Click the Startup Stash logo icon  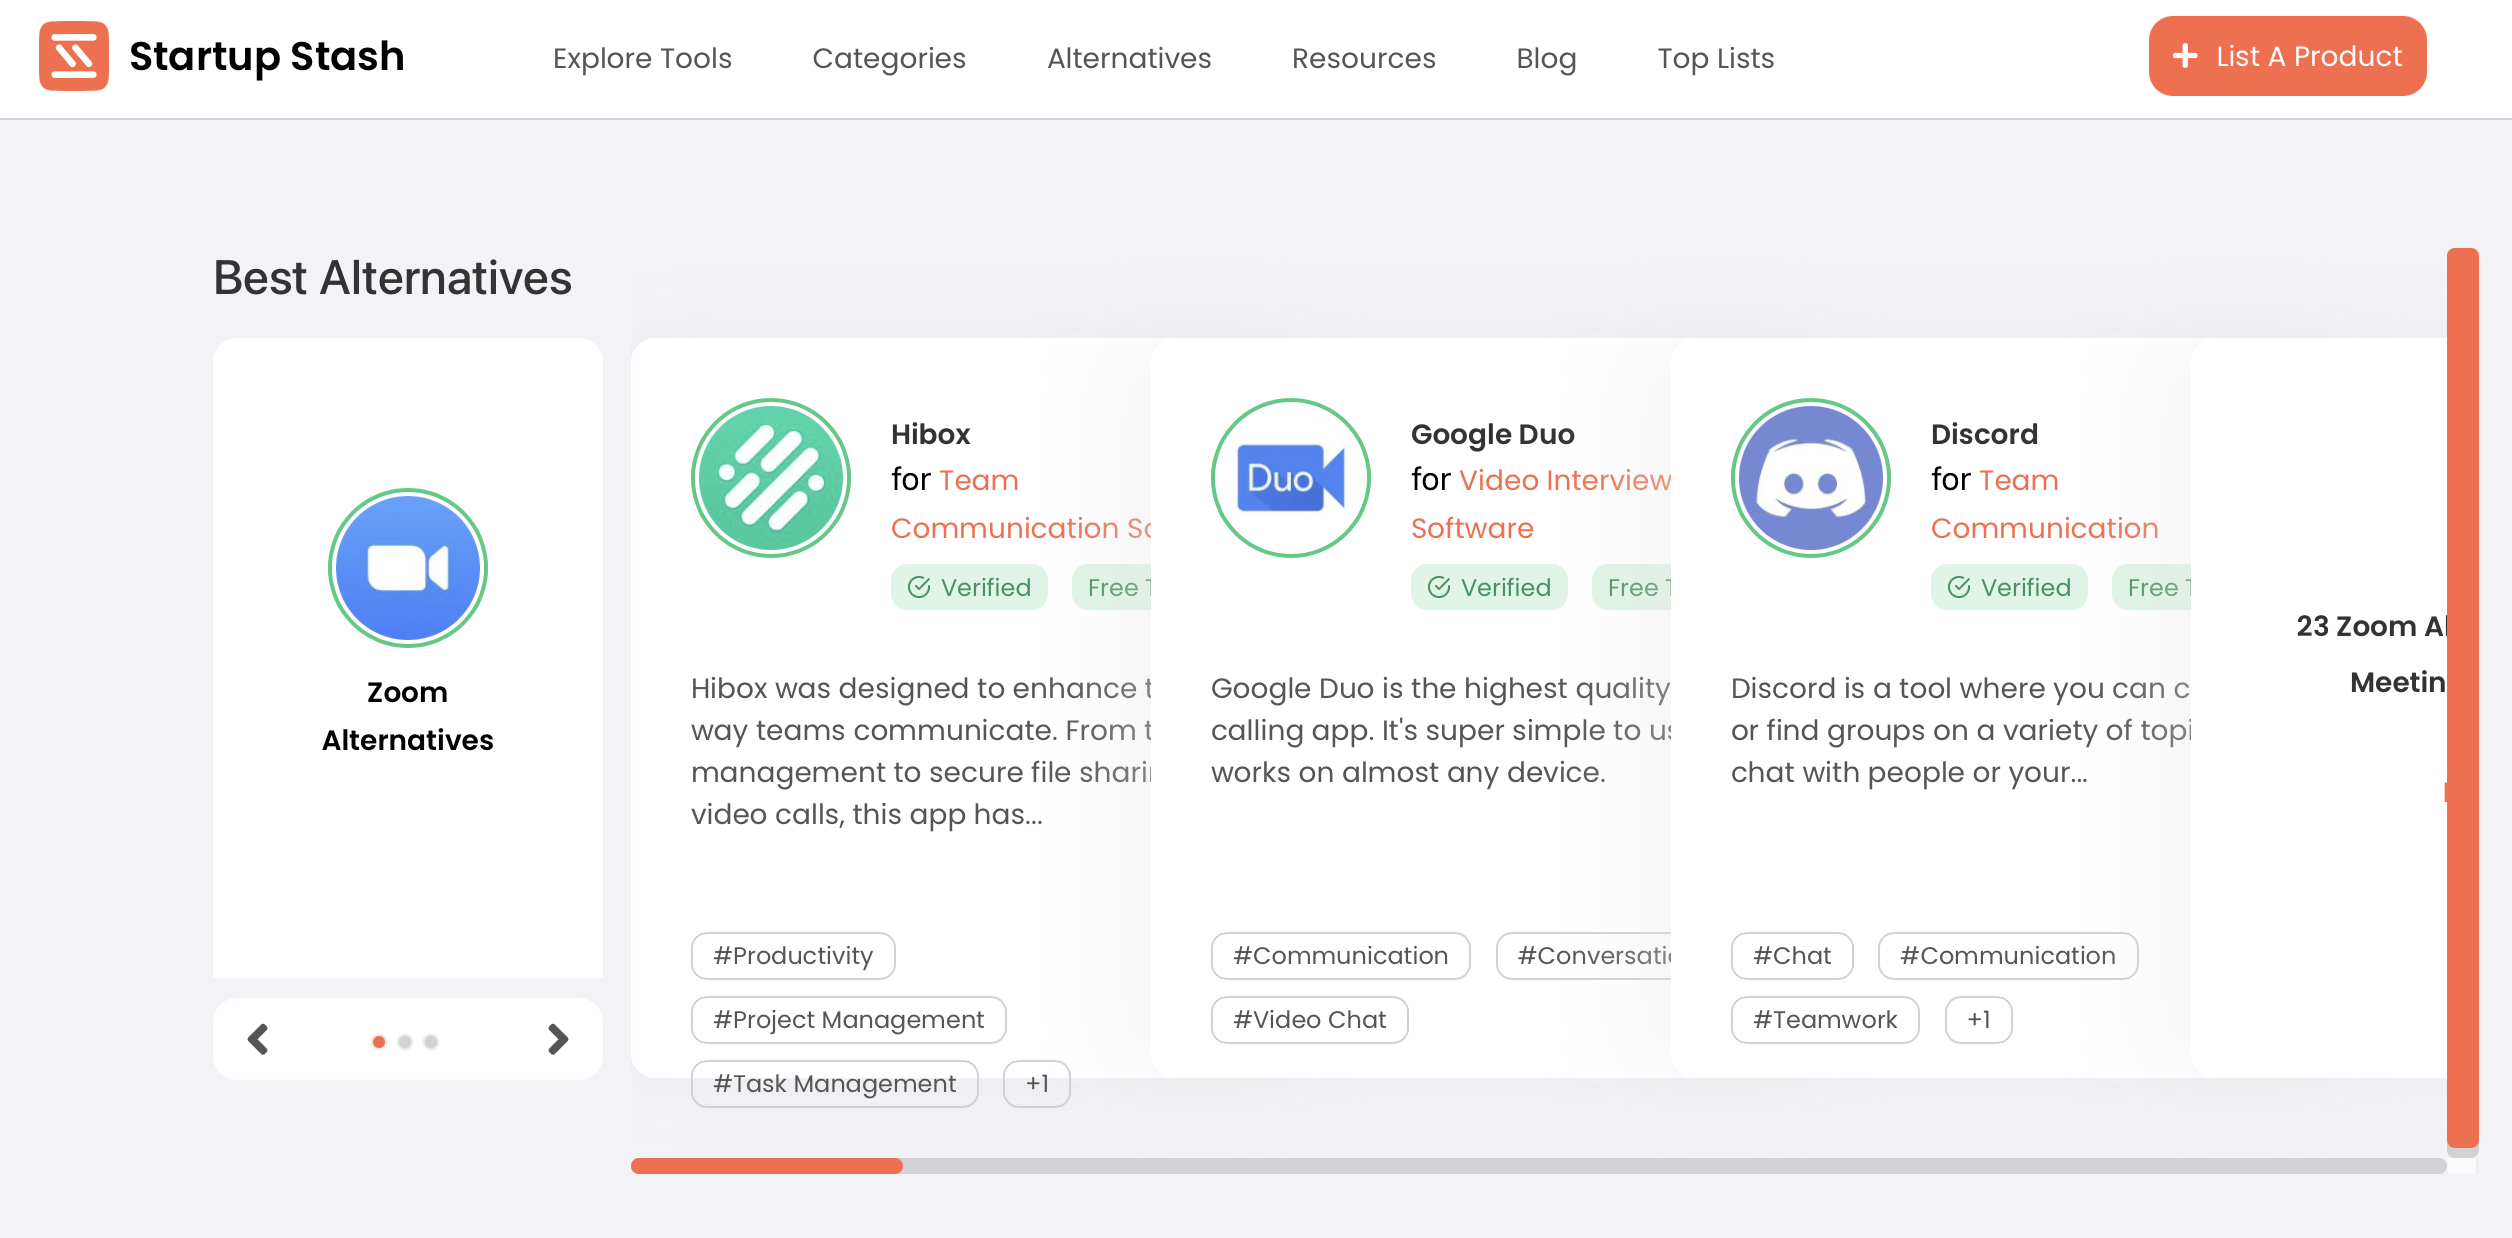[x=74, y=56]
